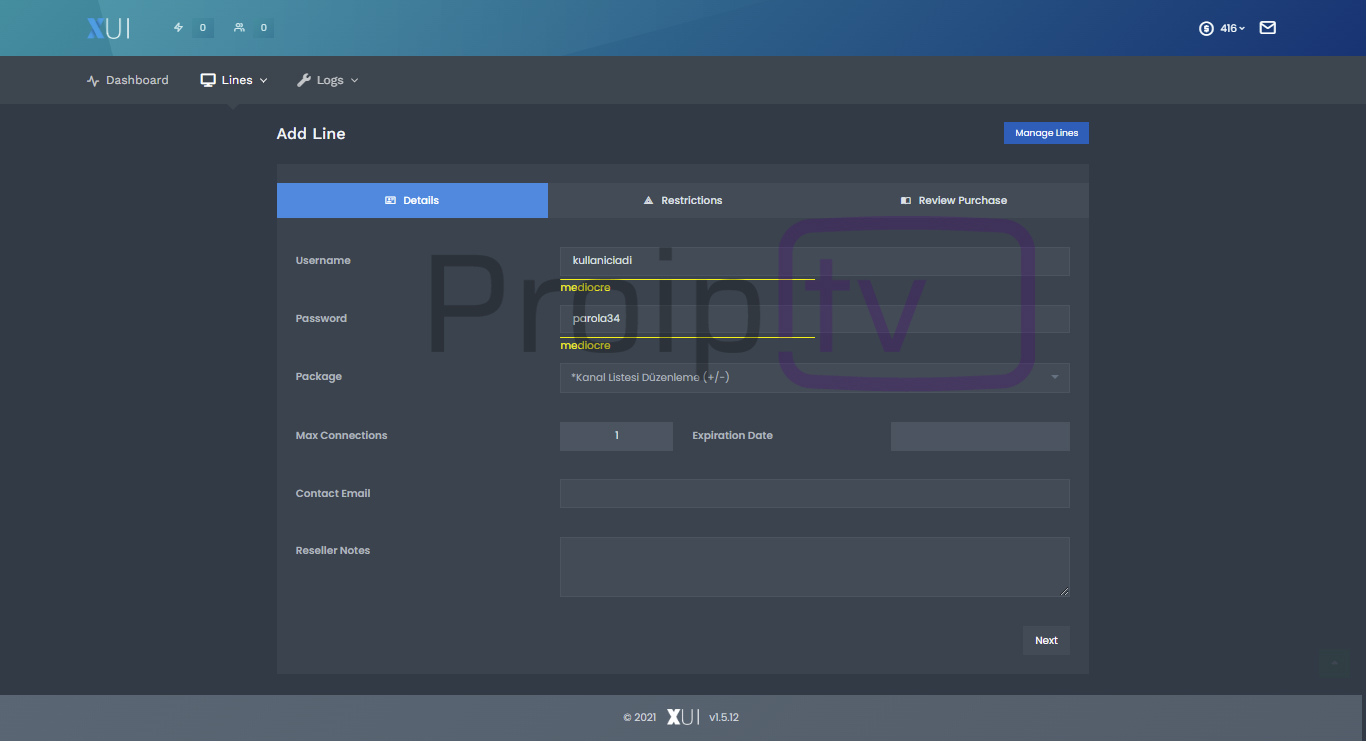
Task: Open the Logs menu
Action: click(328, 80)
